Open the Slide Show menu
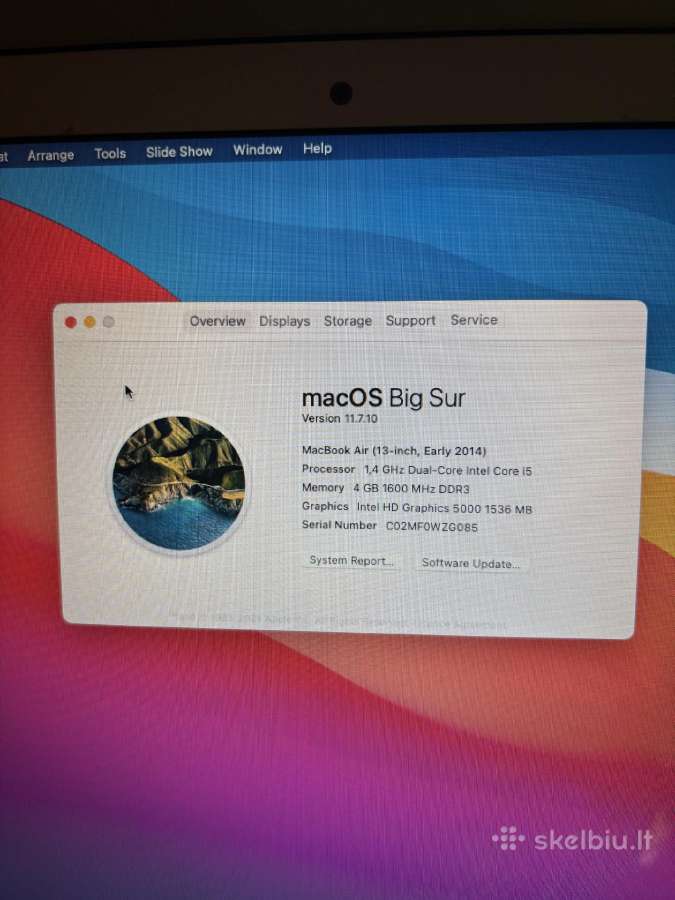The height and width of the screenshot is (900, 675). tap(179, 152)
